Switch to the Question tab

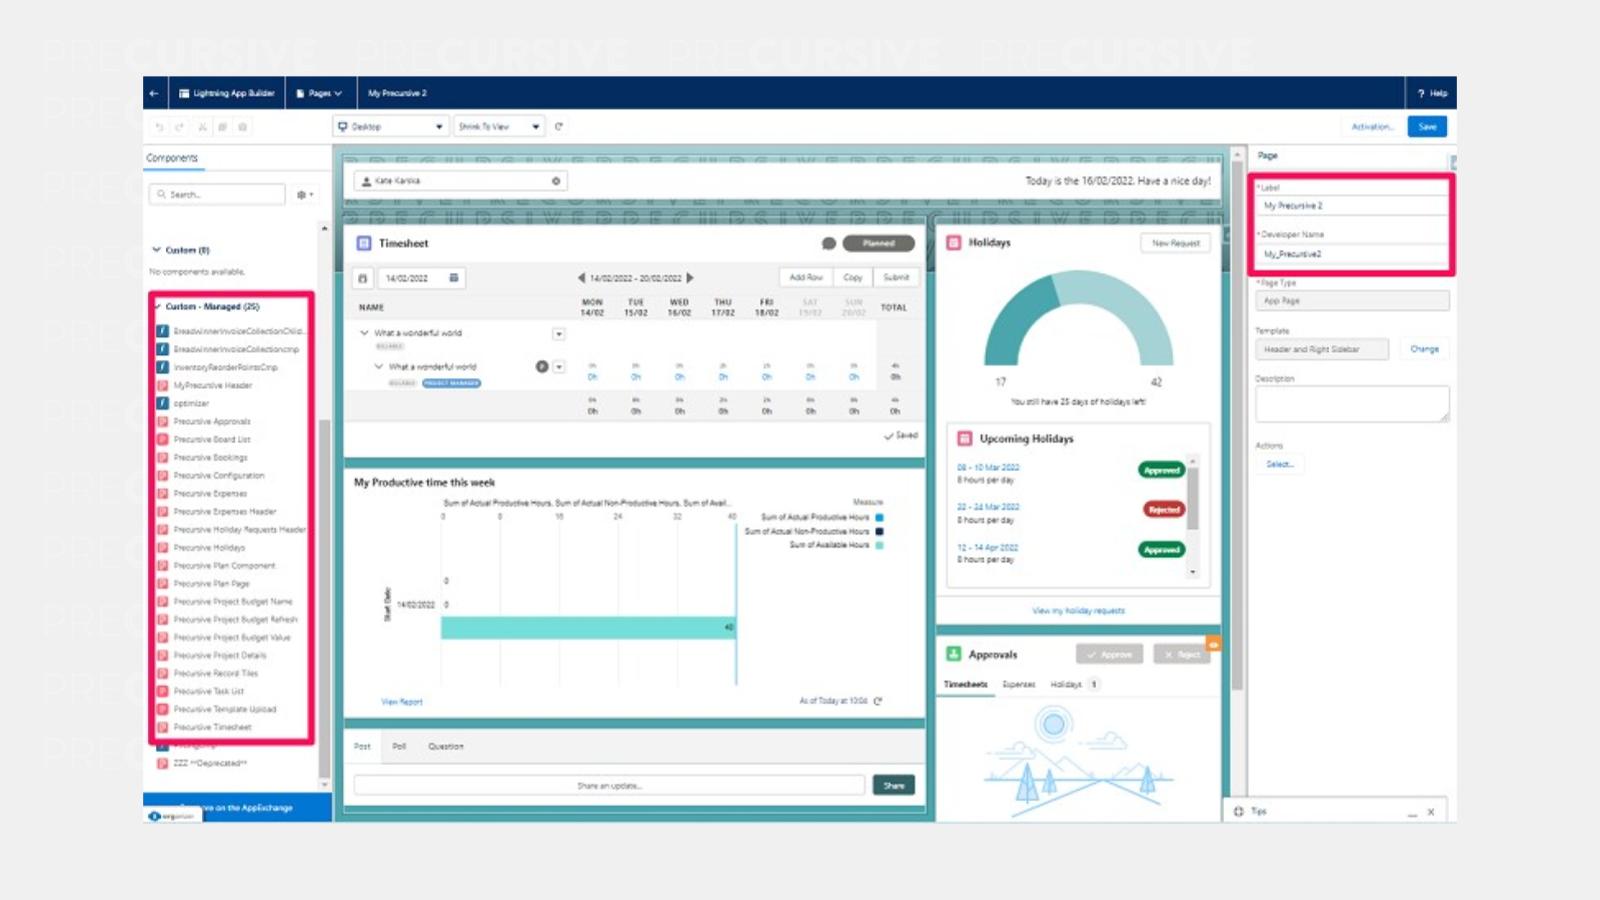point(446,746)
